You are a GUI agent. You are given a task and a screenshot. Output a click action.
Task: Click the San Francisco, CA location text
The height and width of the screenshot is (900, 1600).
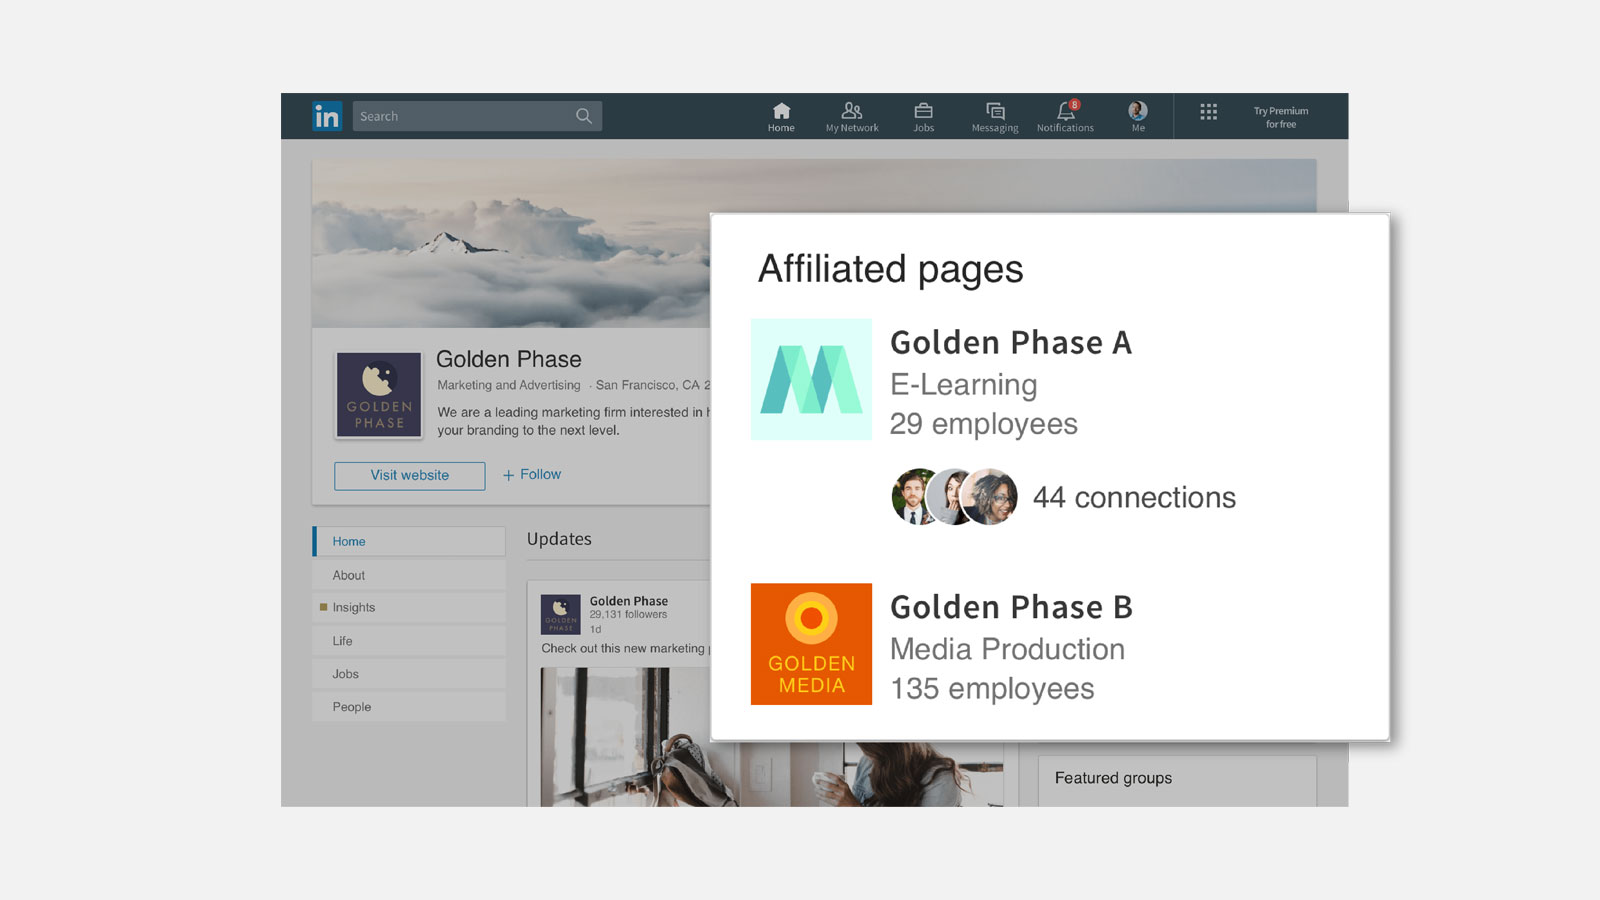pos(653,385)
